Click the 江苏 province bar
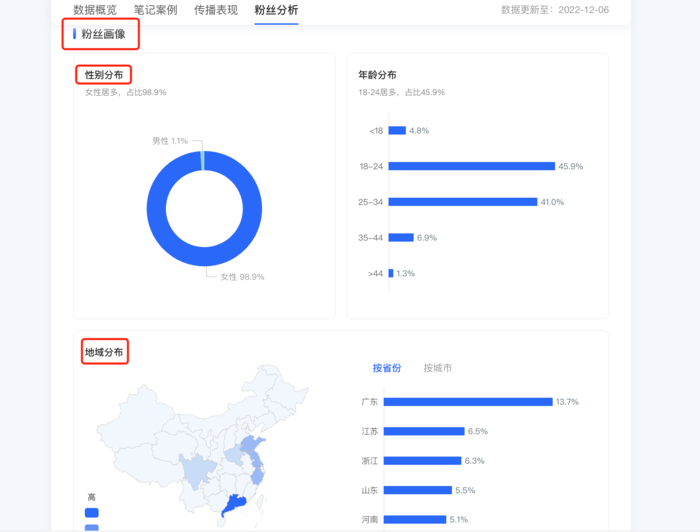 point(423,431)
